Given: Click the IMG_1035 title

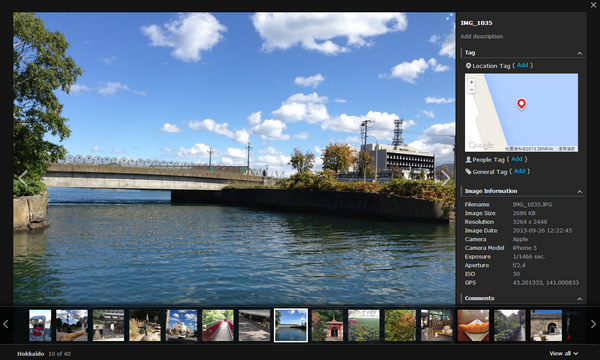Looking at the screenshot, I should point(476,23).
